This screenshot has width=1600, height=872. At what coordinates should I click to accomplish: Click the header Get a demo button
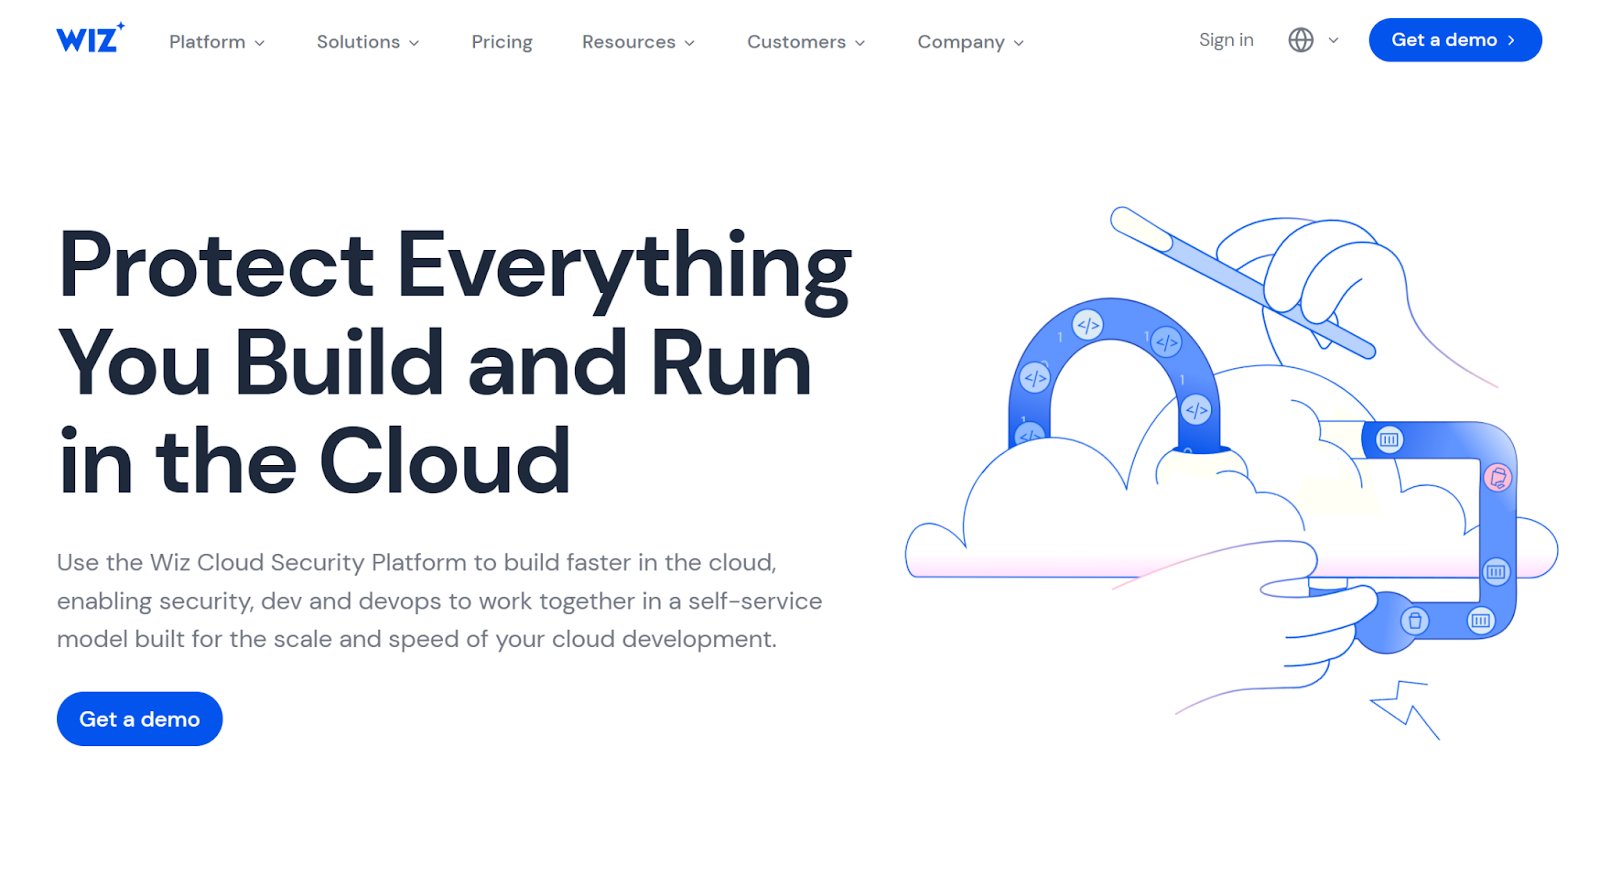(1455, 40)
